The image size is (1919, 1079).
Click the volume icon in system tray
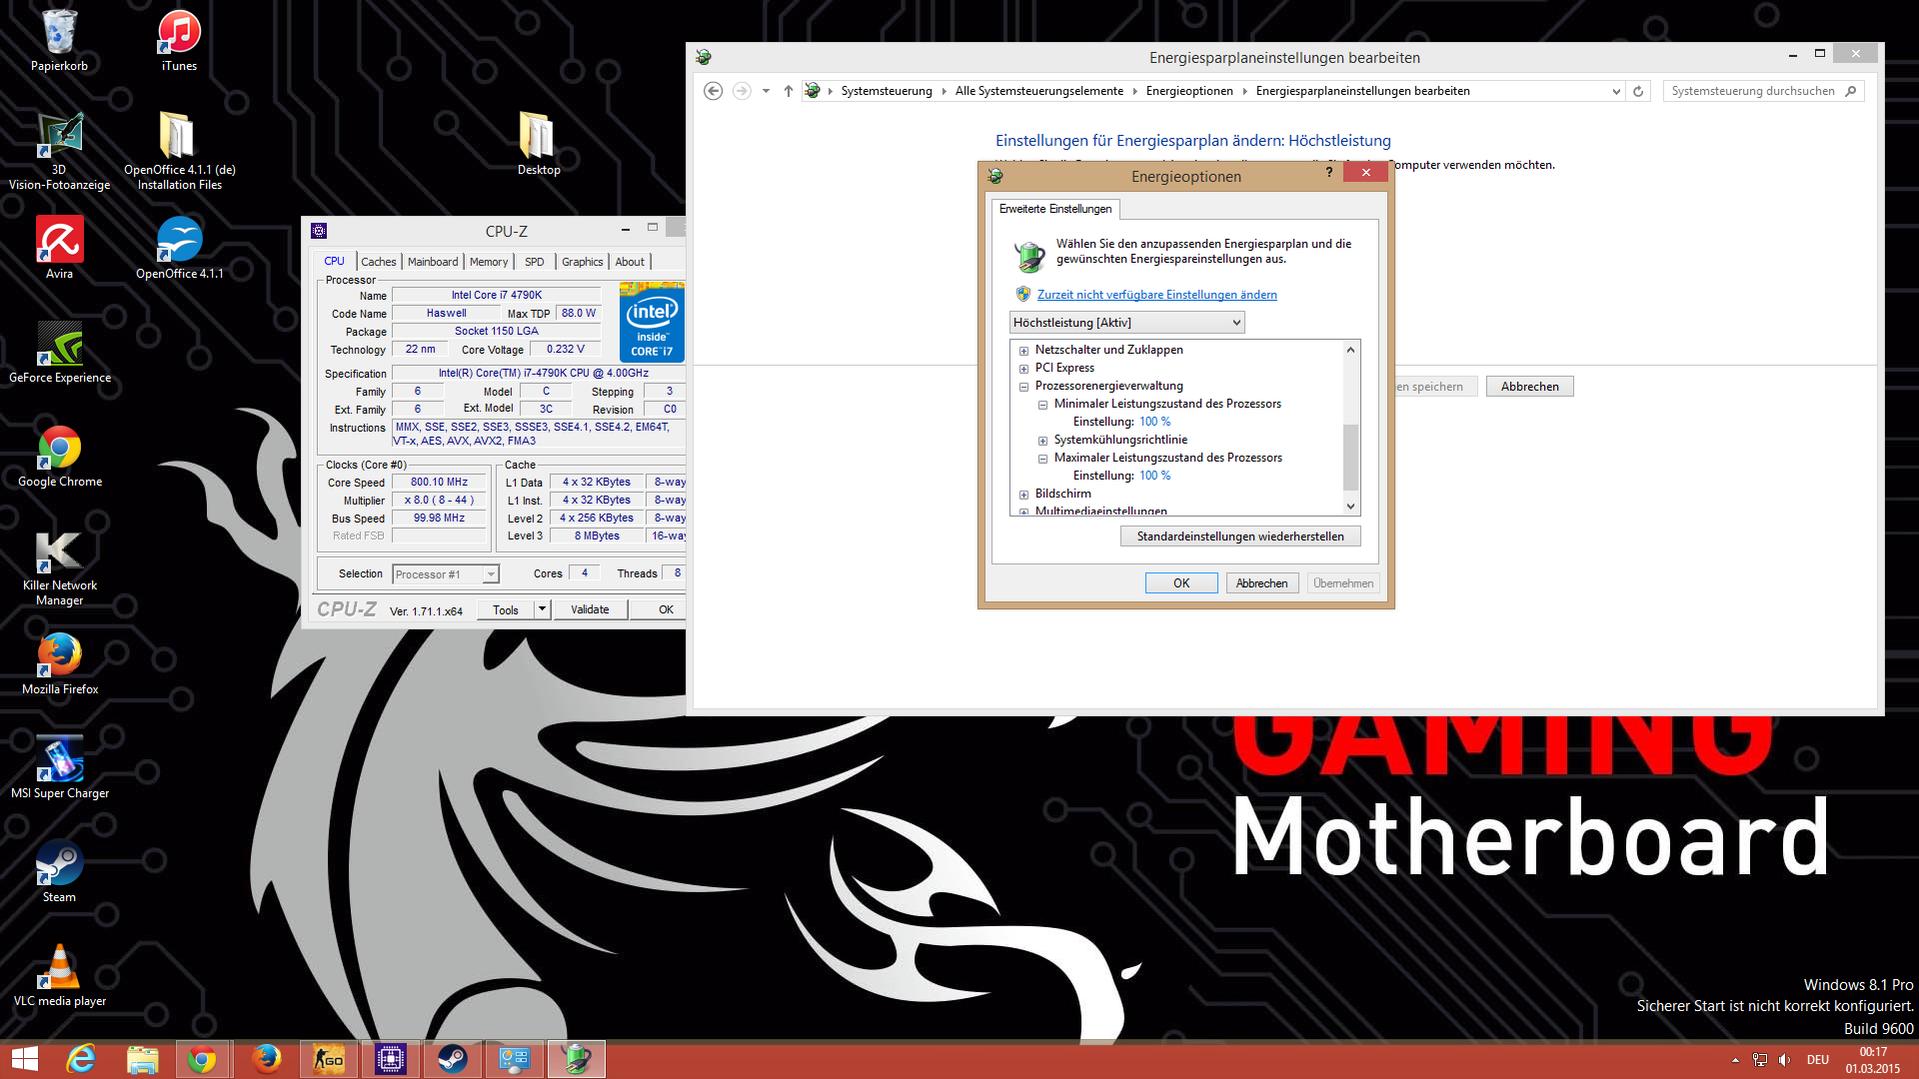pos(1785,1060)
